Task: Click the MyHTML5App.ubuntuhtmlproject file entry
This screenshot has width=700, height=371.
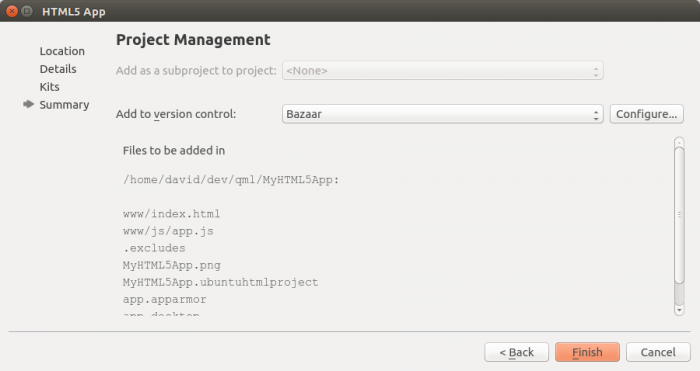Action: (221, 283)
